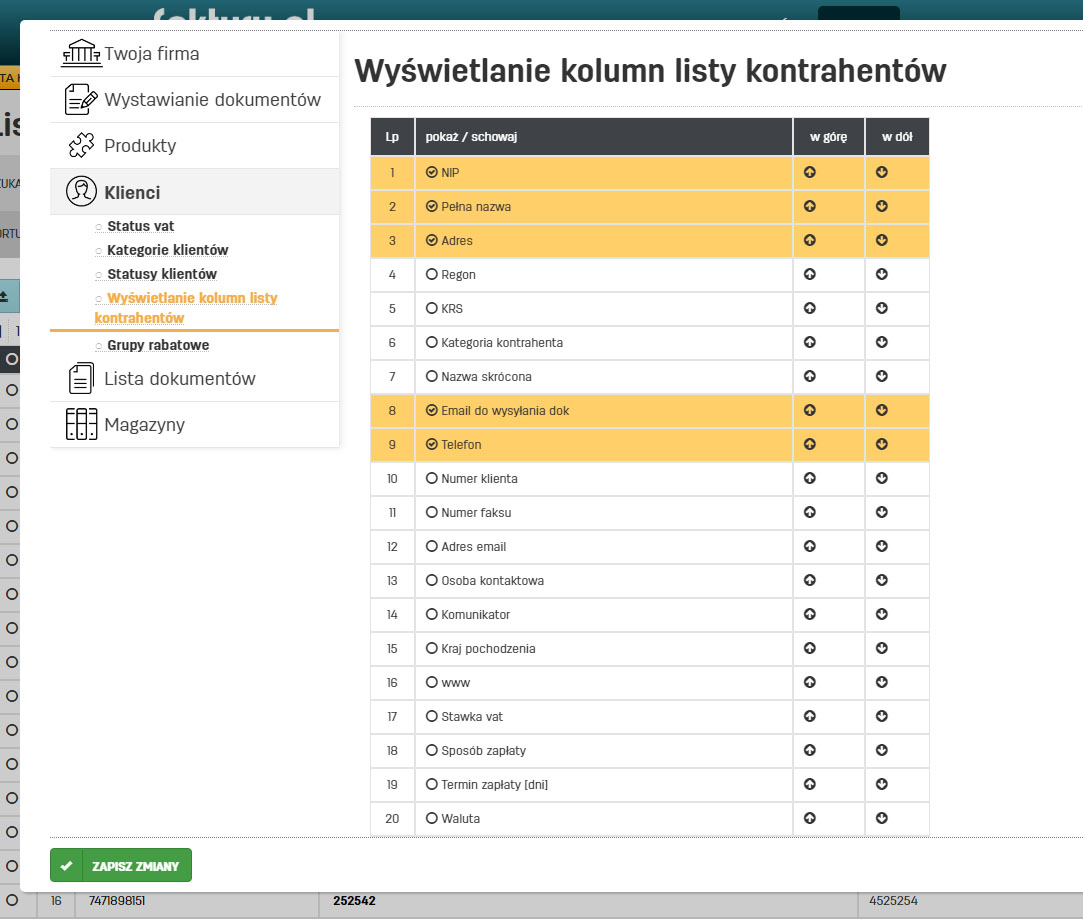Click the binders icon for Magazyny

(81, 424)
